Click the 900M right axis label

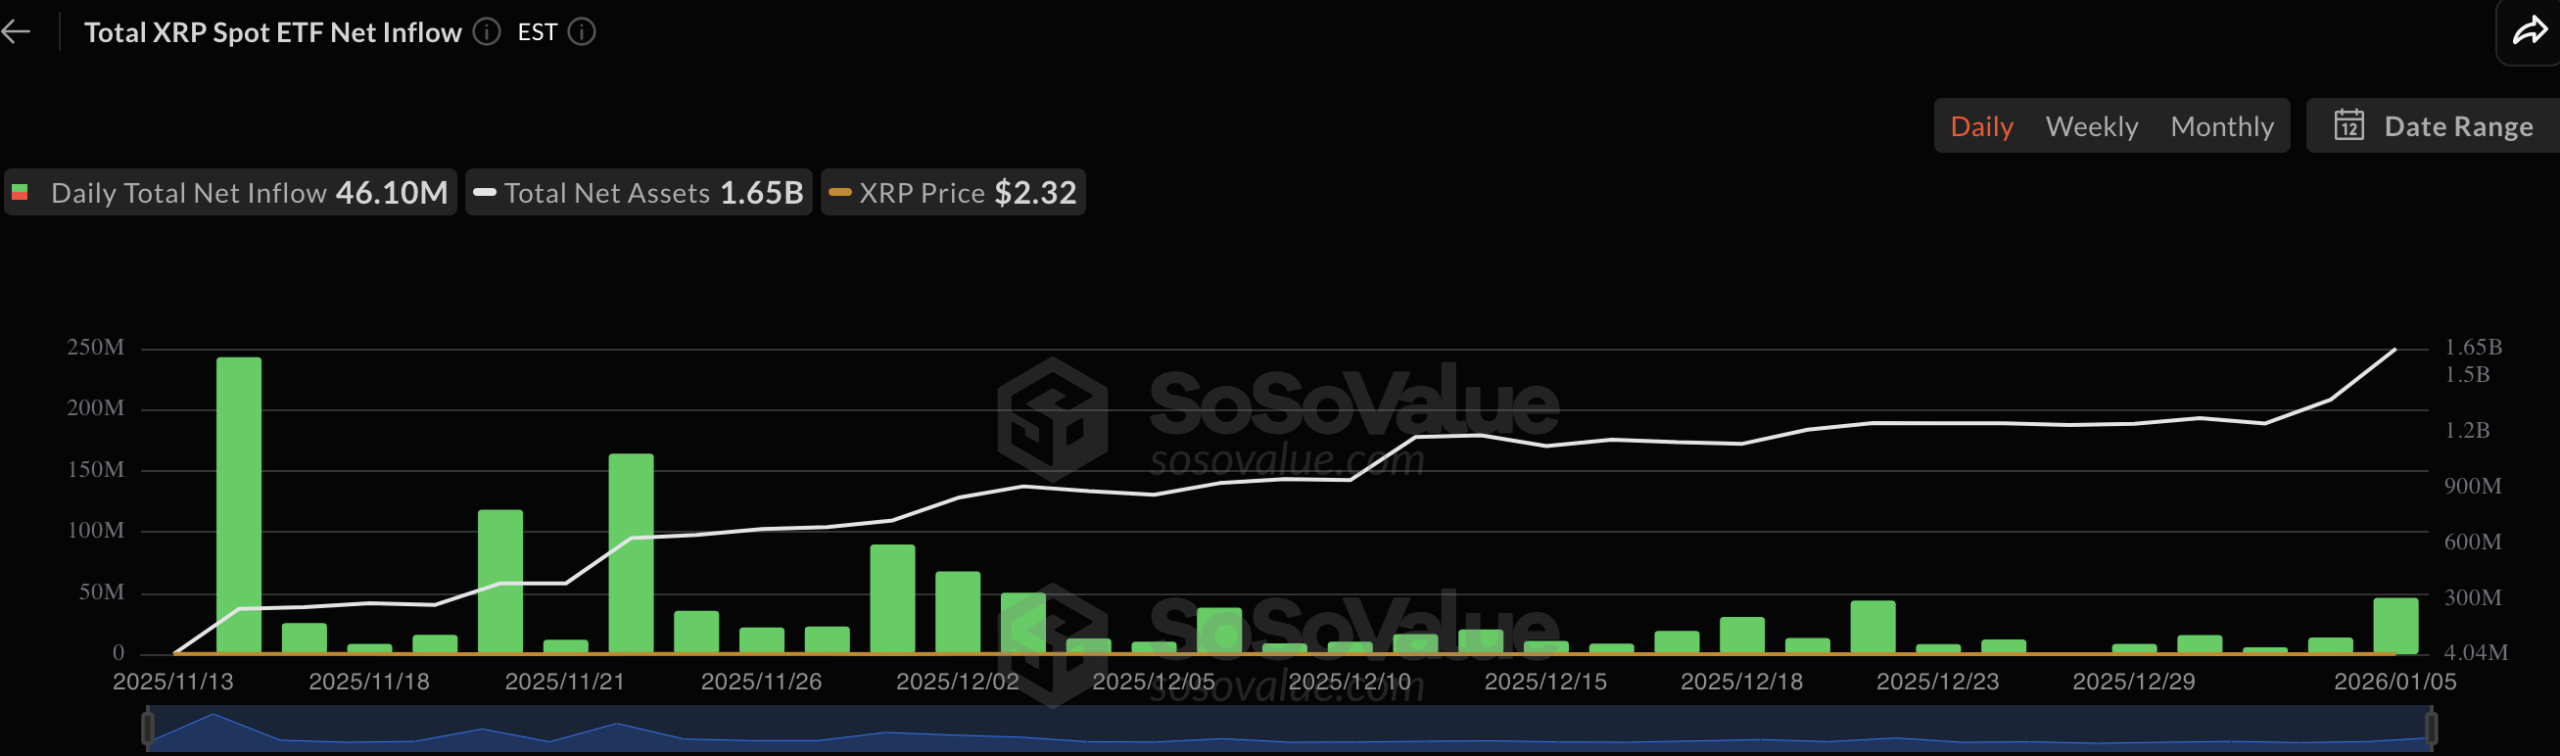2472,486
